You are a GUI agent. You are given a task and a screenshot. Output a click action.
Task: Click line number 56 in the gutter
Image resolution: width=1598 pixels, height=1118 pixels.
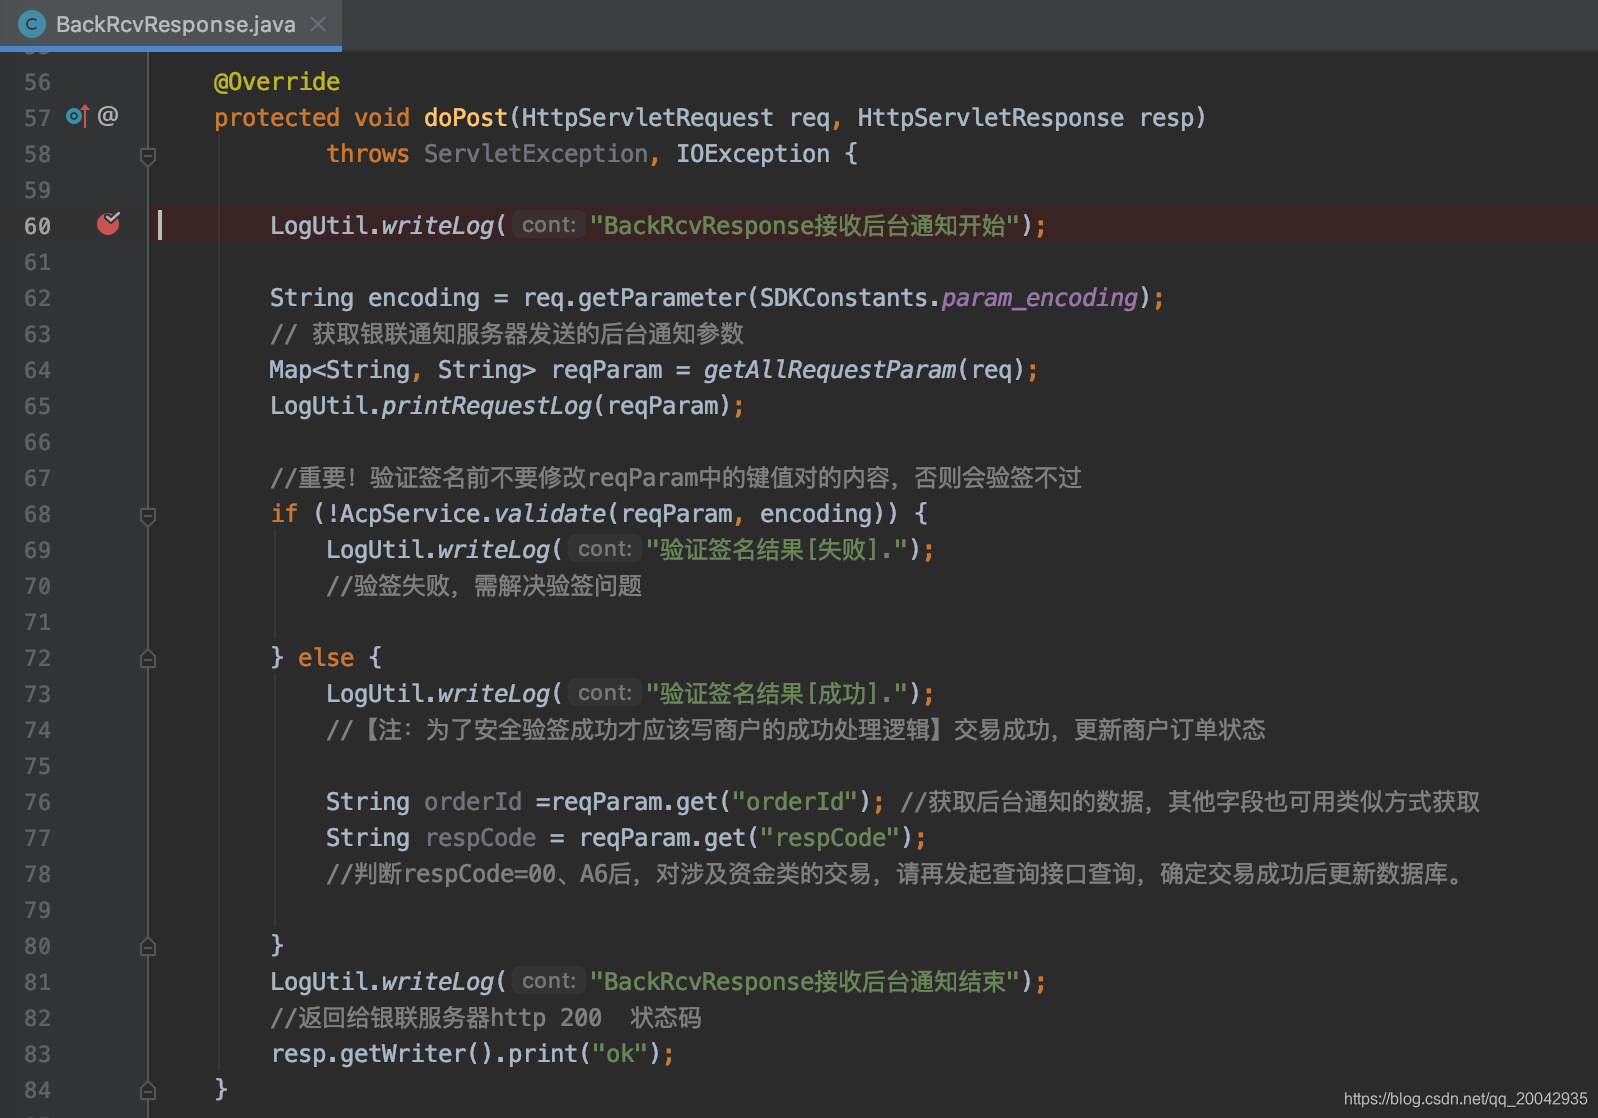[38, 82]
